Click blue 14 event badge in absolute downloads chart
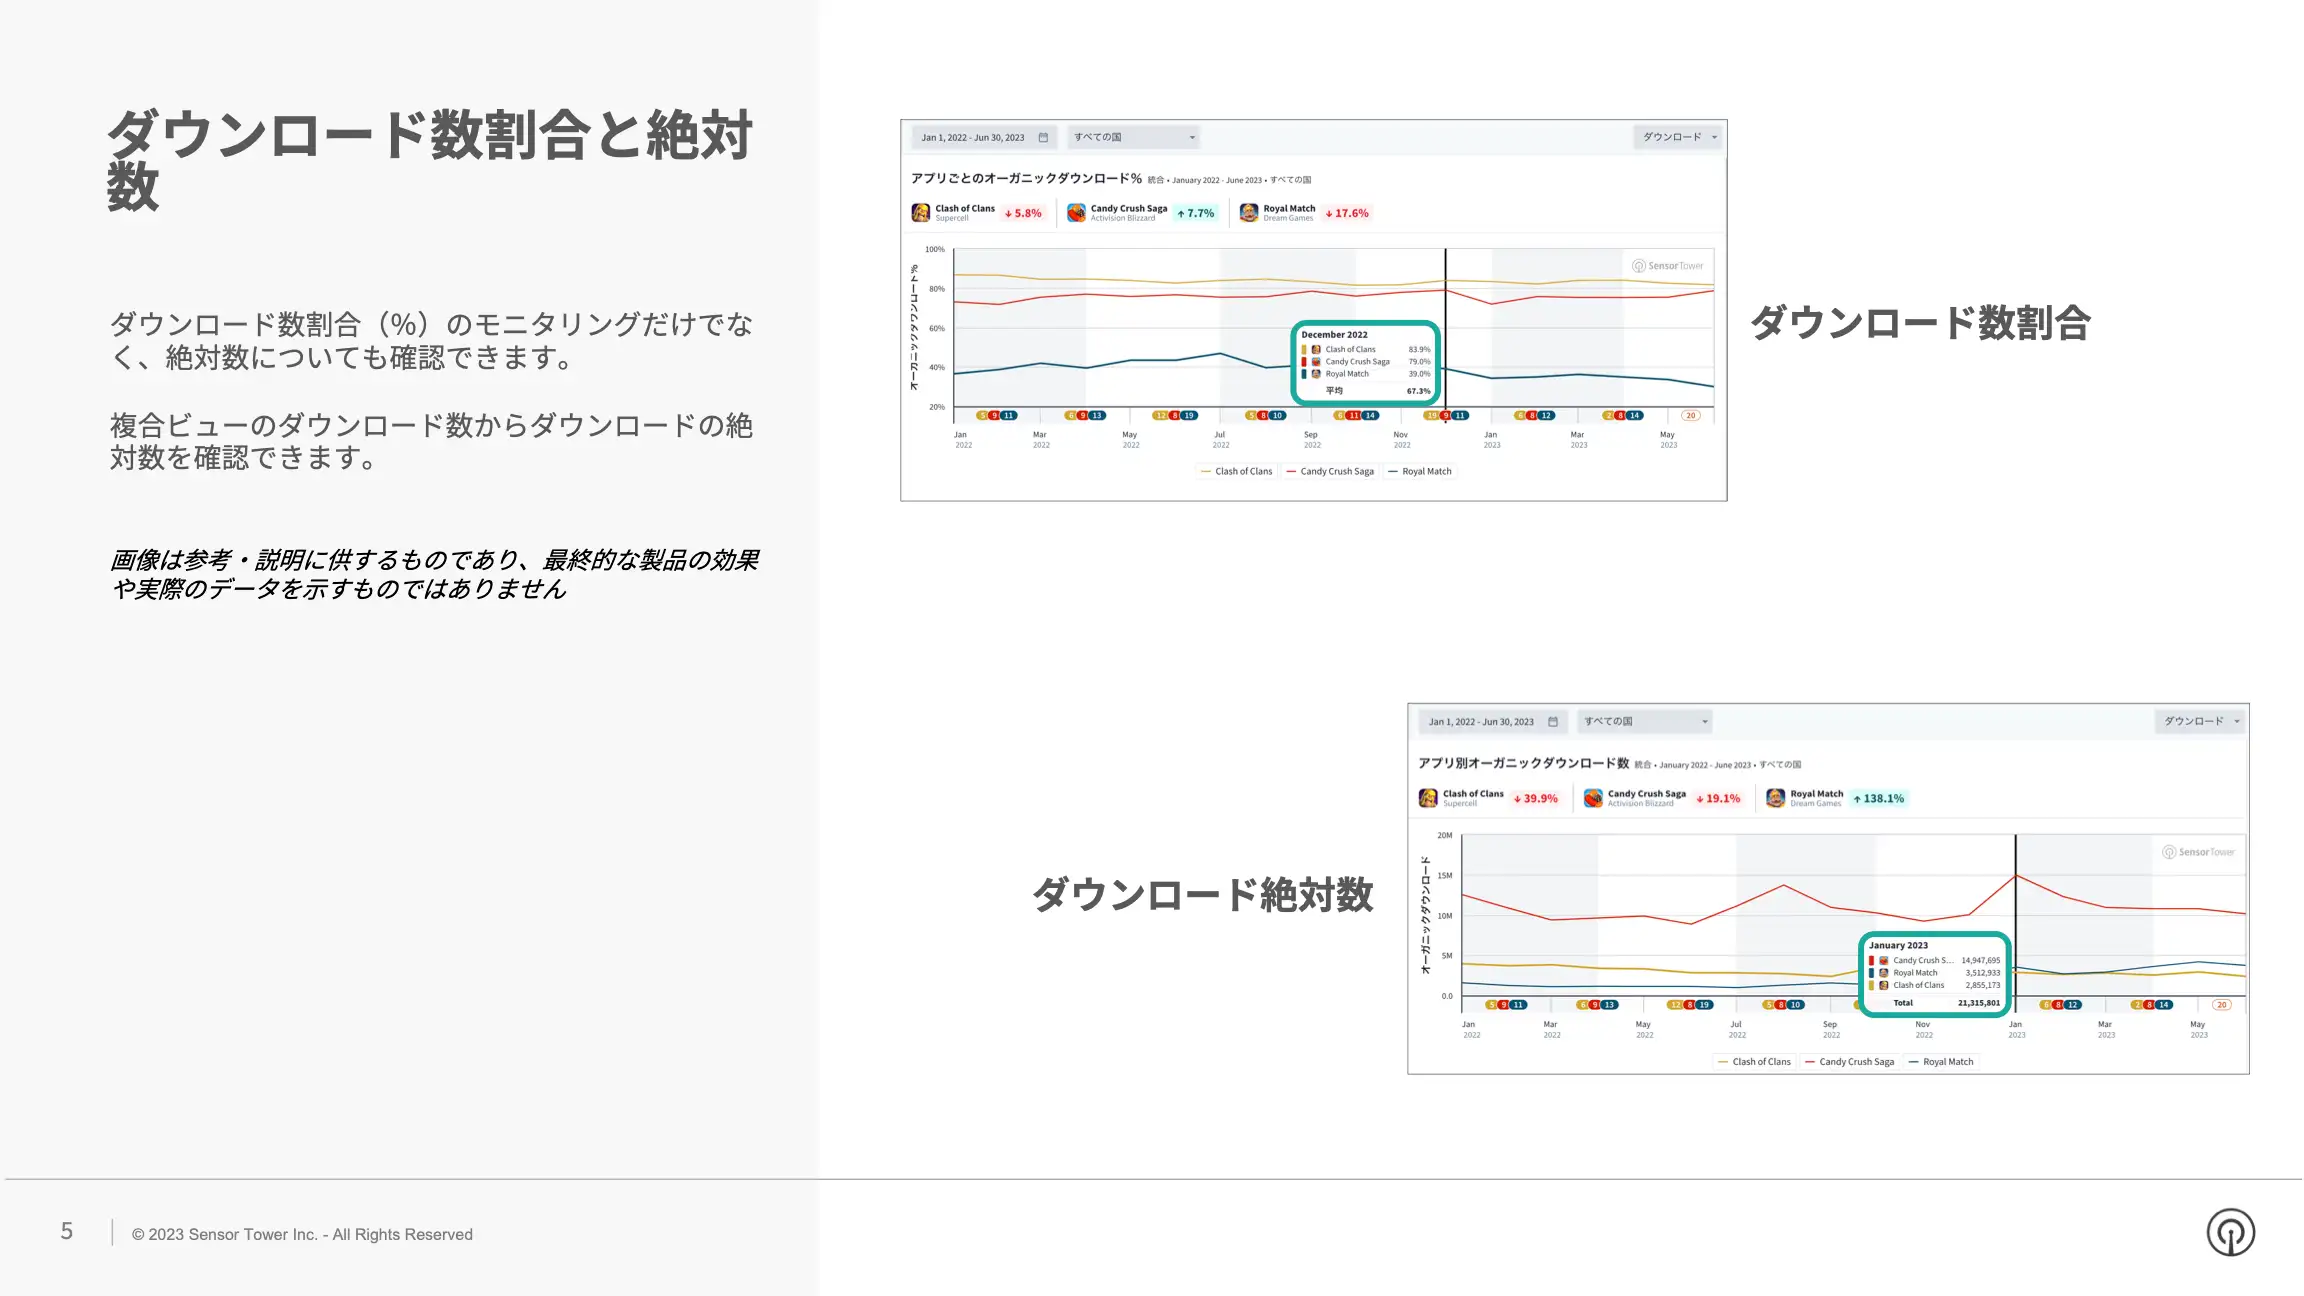The width and height of the screenshot is (2304, 1296). pyautogui.click(x=2164, y=1005)
